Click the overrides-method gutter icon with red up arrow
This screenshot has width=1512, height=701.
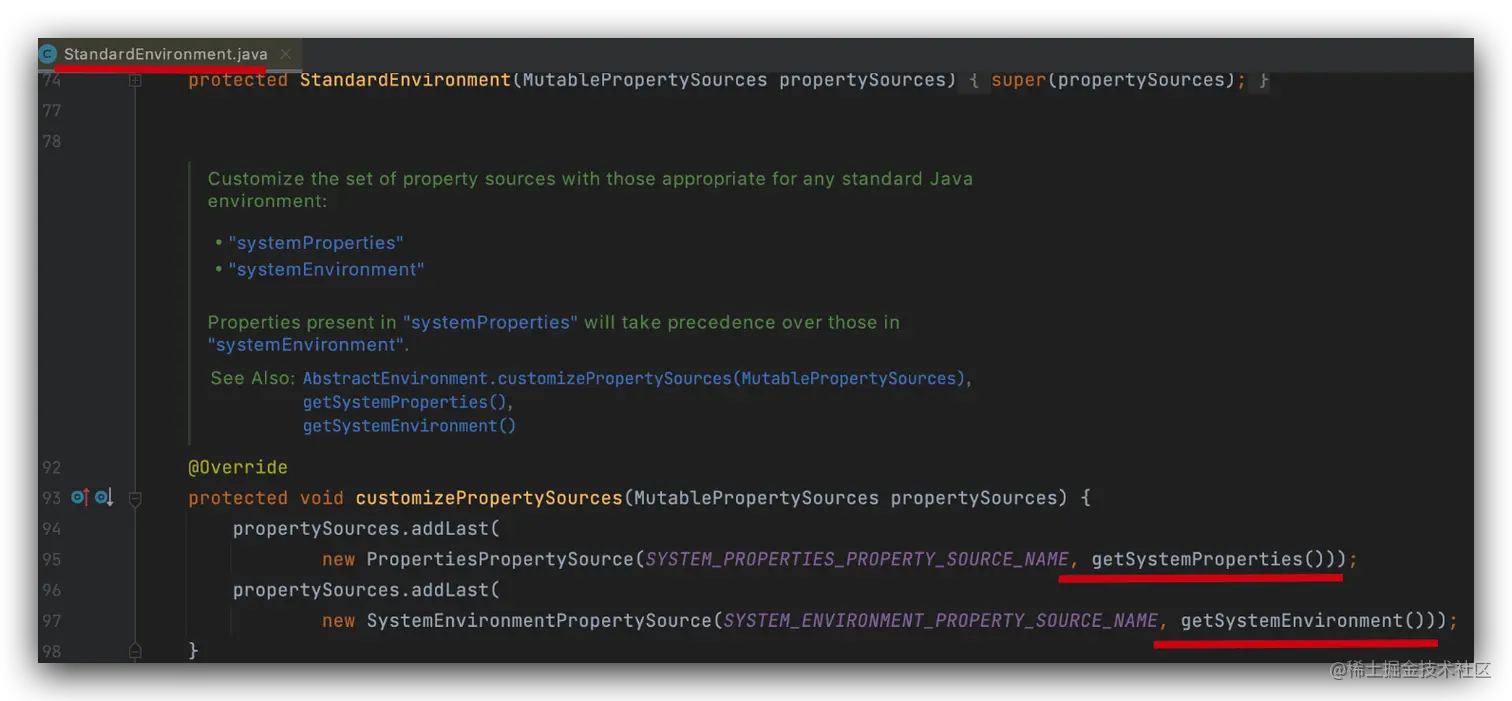[x=80, y=497]
